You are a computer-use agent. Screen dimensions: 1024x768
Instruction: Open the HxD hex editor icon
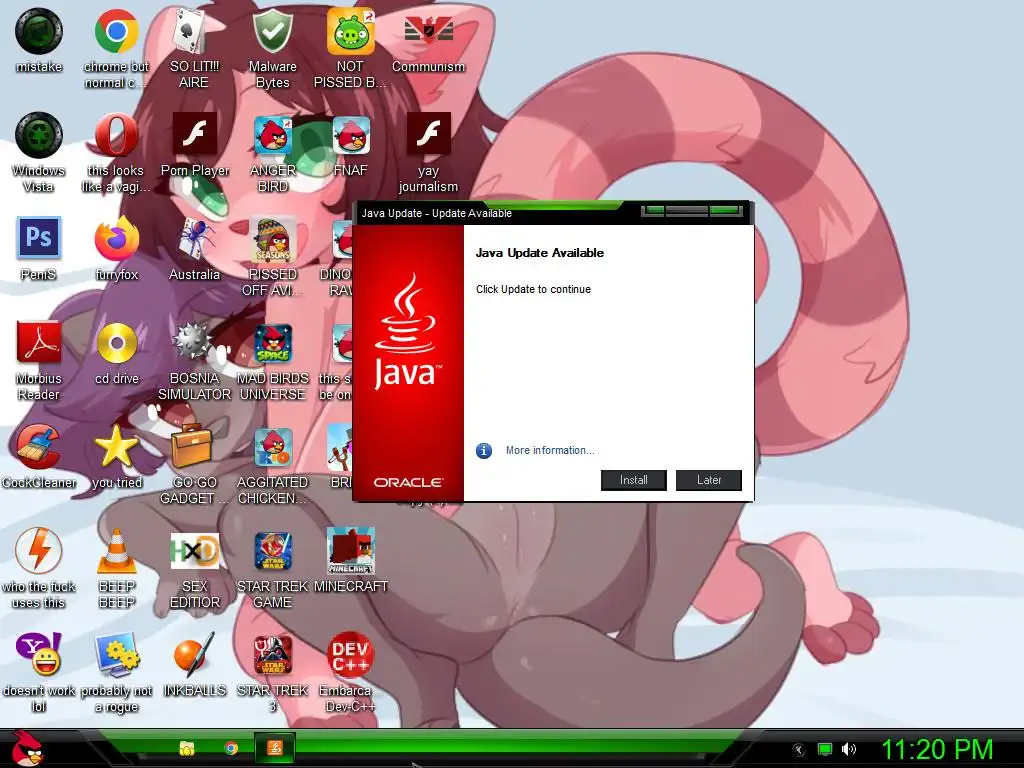194,551
